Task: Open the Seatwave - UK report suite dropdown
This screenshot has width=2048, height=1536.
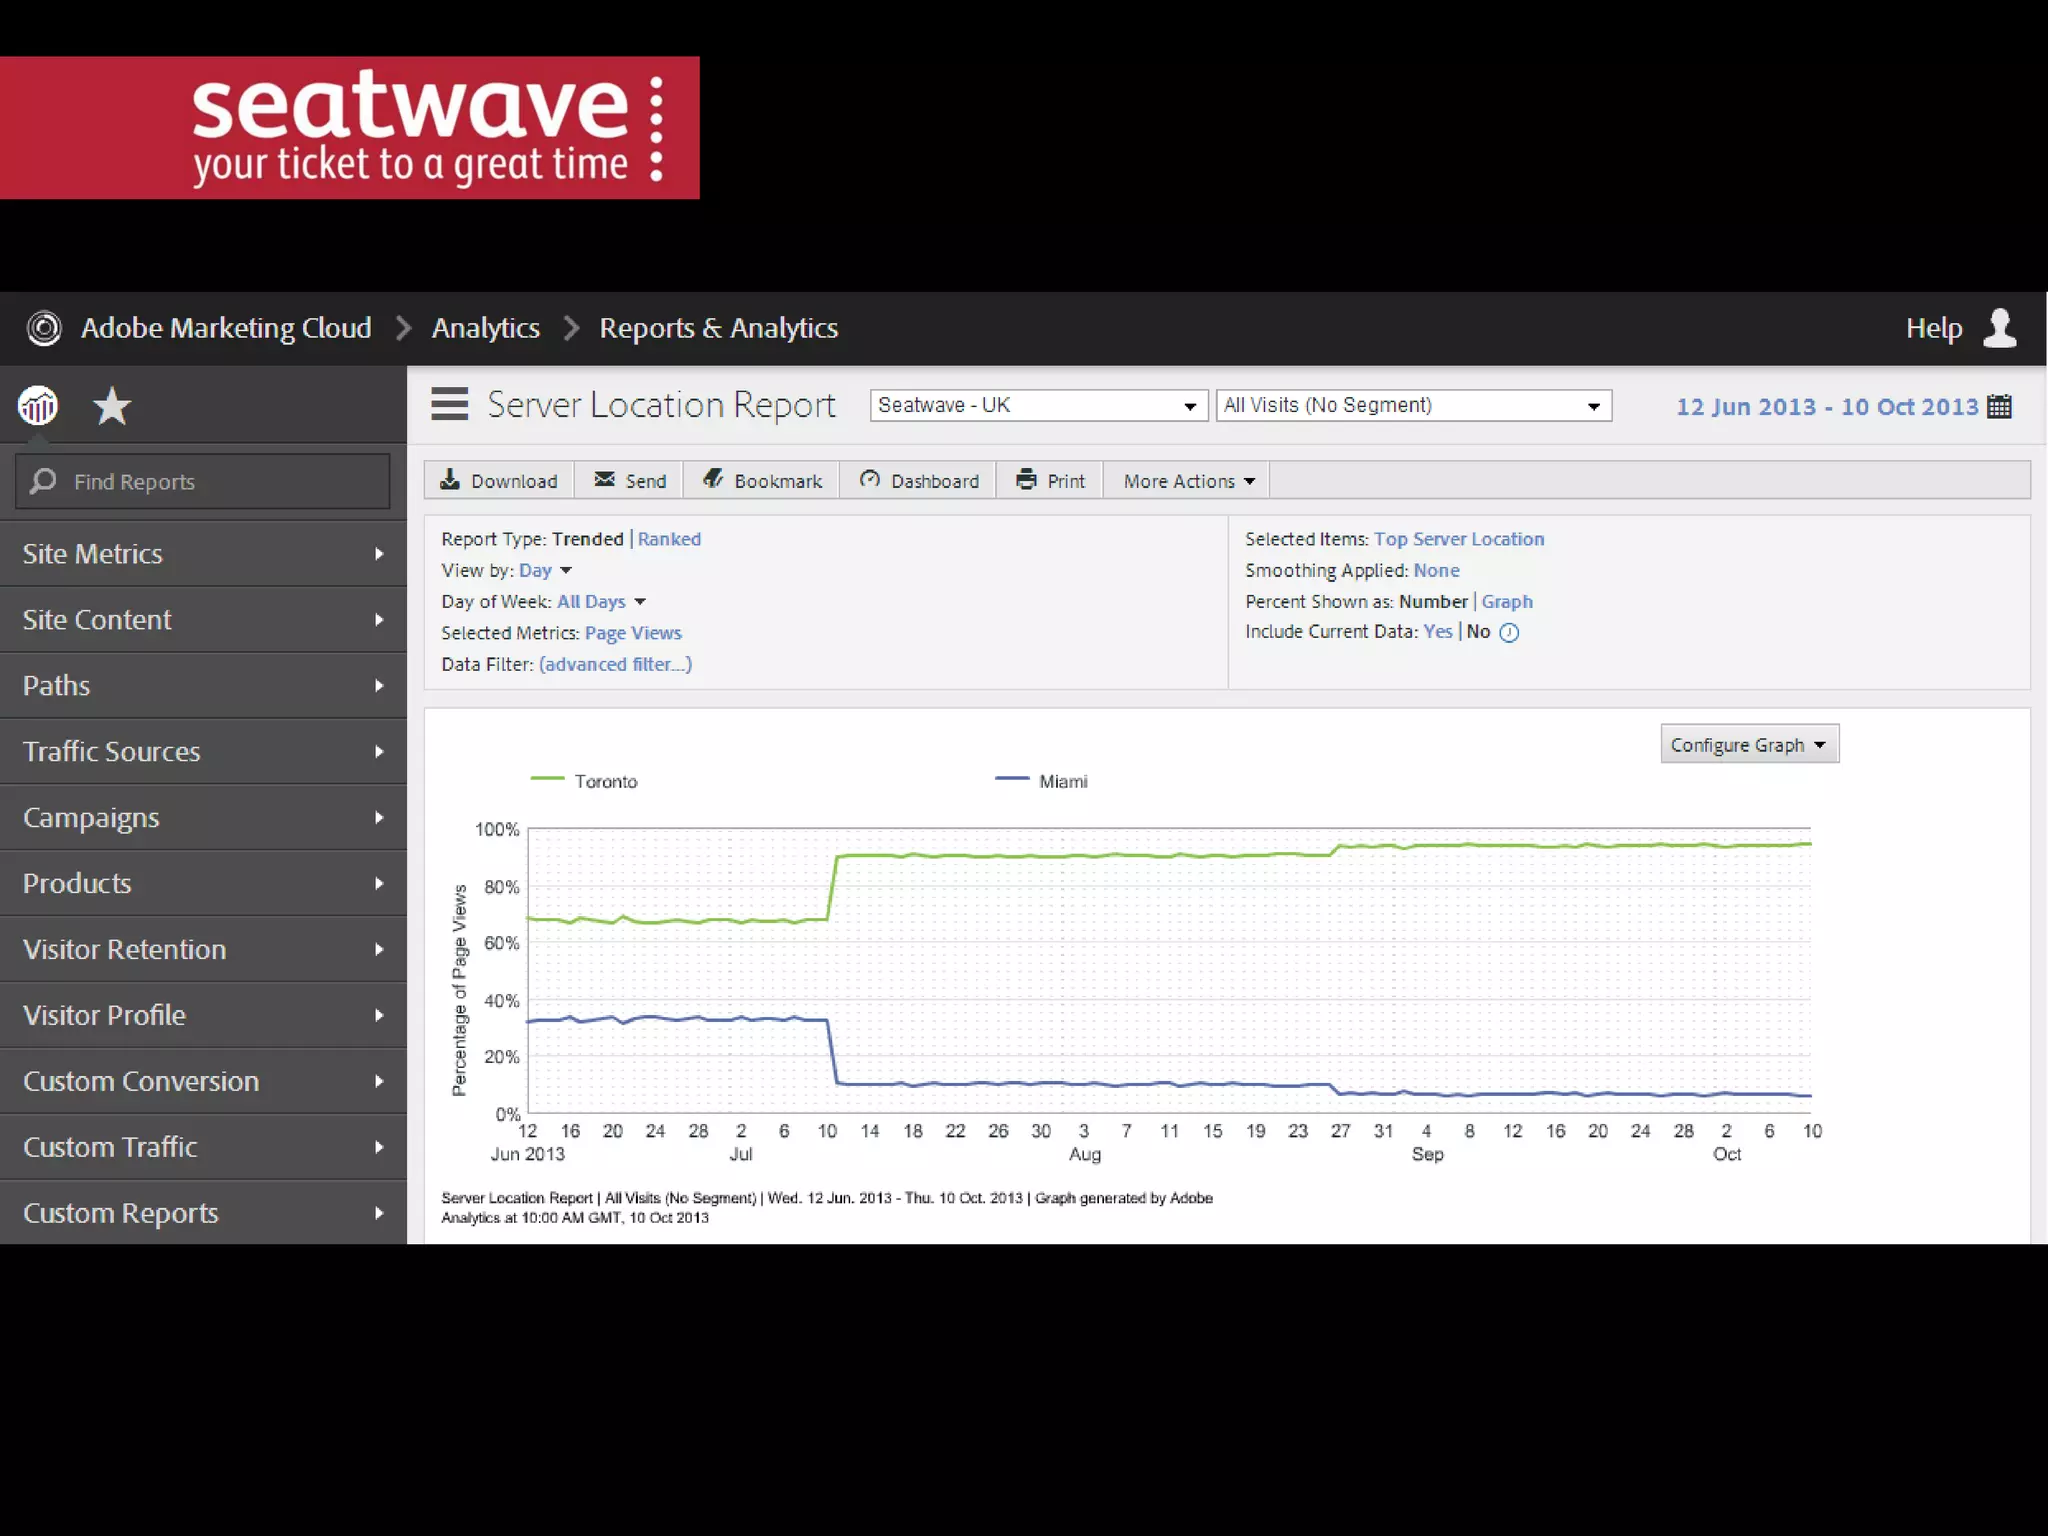Action: [x=1038, y=405]
